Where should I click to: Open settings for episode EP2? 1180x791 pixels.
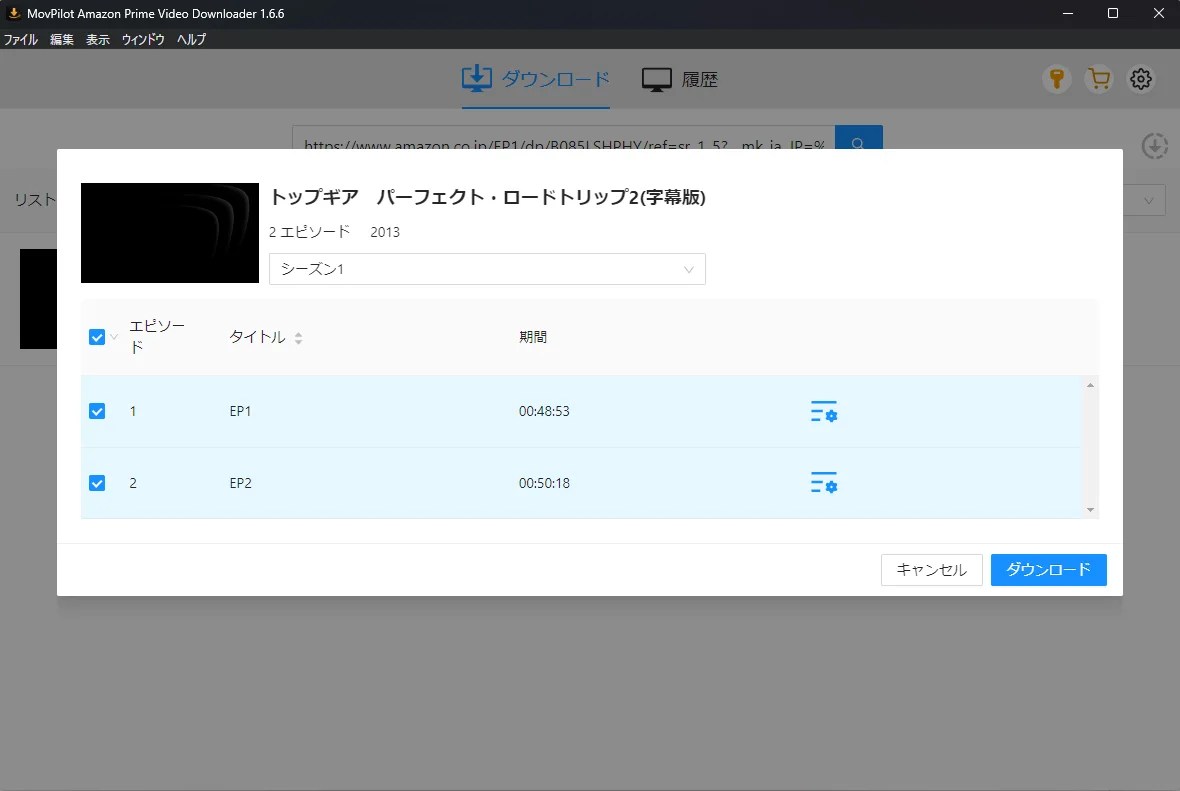tap(823, 483)
